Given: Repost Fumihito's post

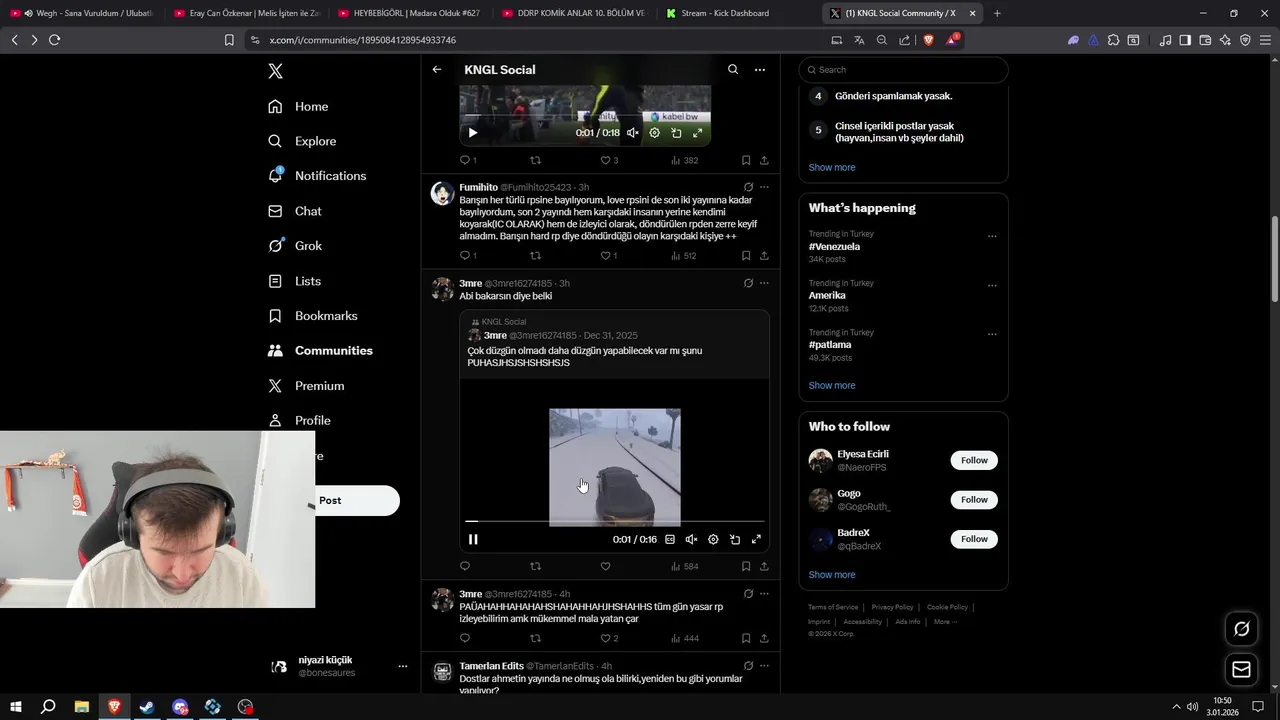Looking at the screenshot, I should (535, 256).
